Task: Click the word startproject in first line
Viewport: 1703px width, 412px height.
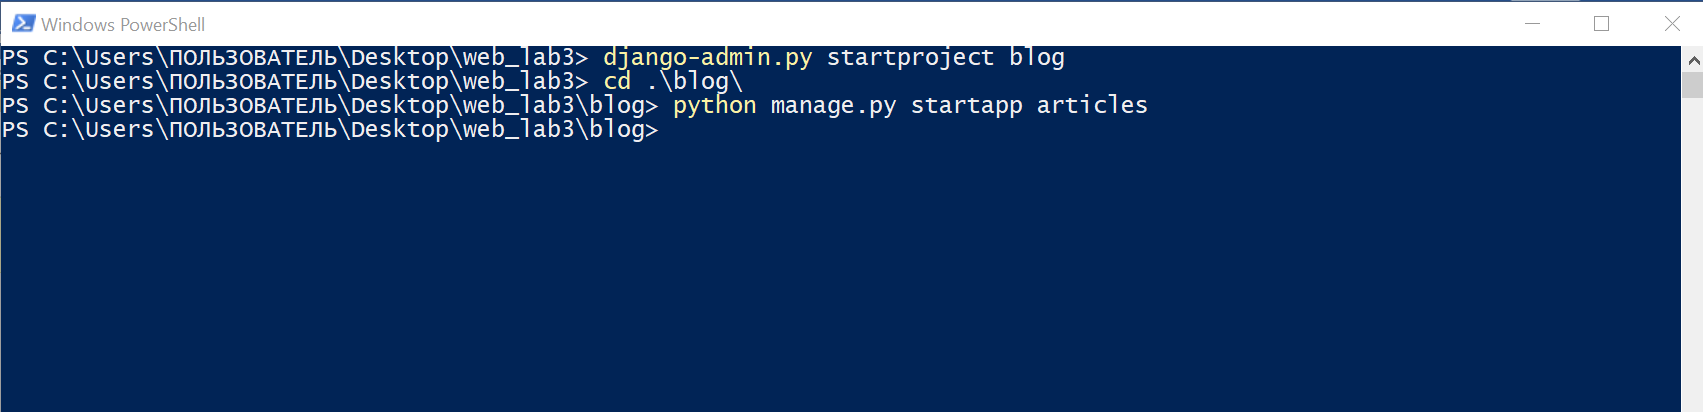Action: [x=910, y=58]
